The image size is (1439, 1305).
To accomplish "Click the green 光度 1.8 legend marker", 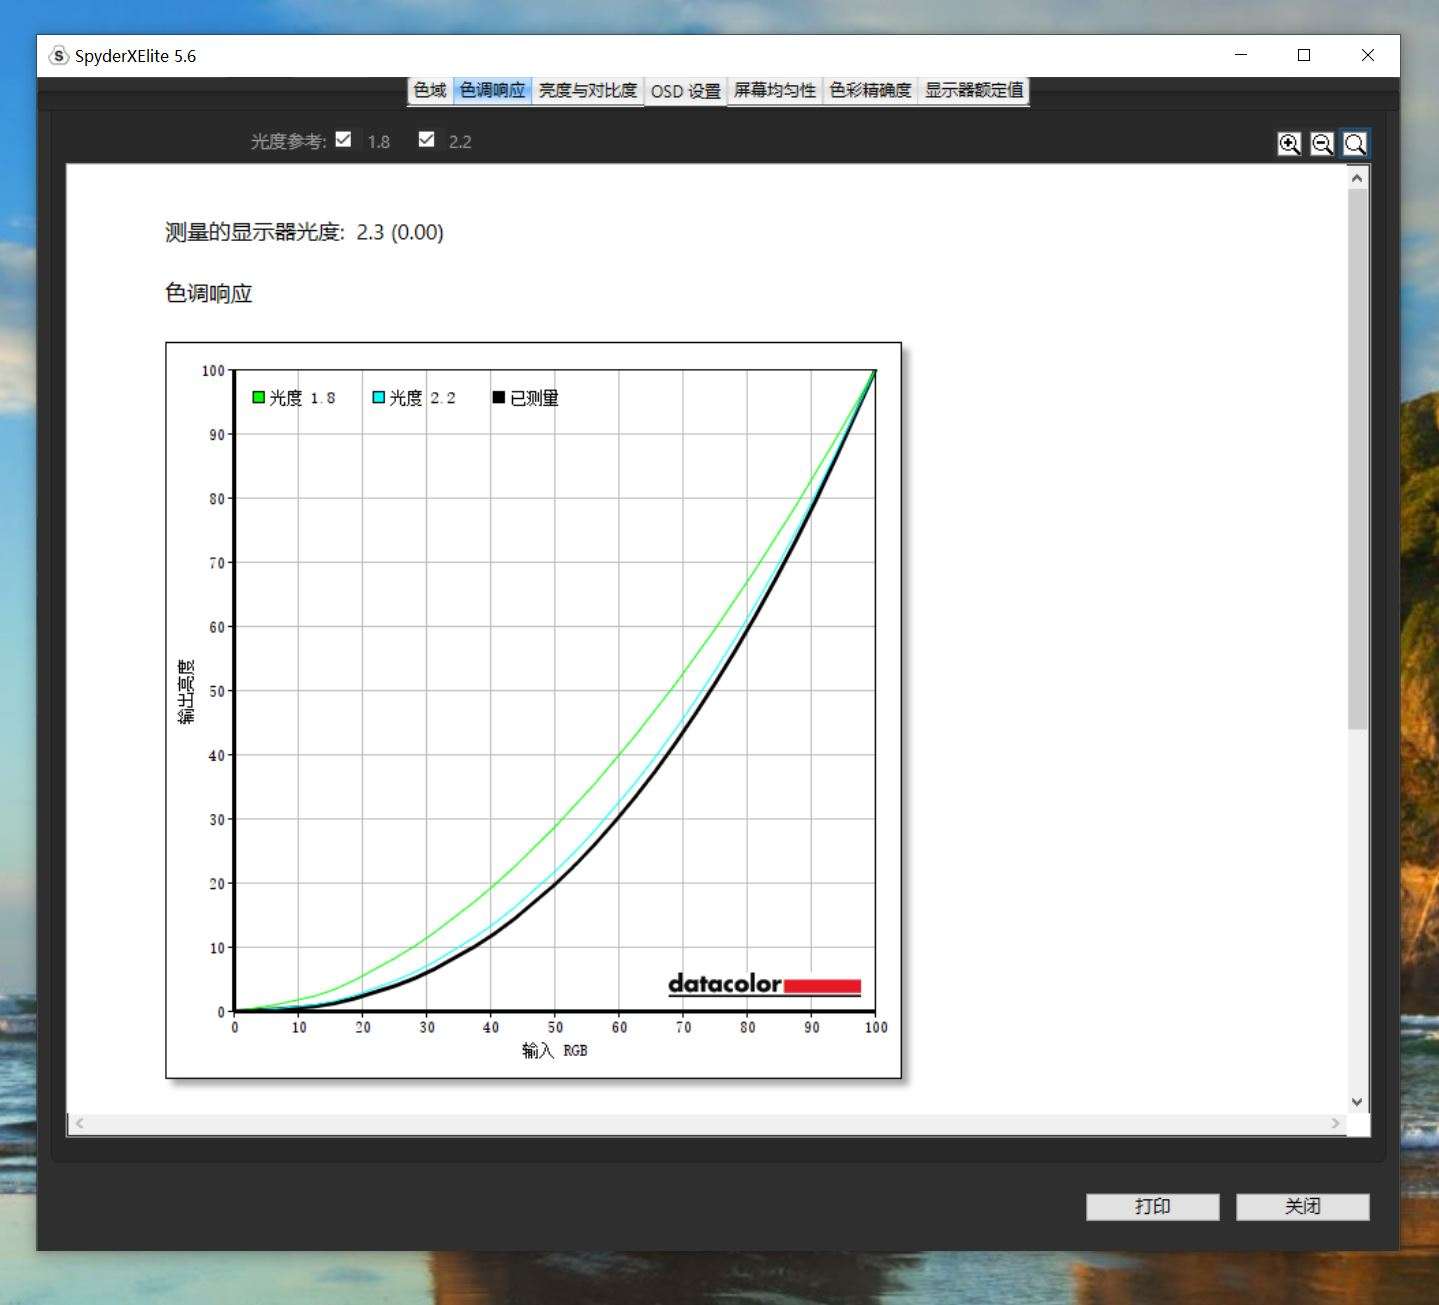I will coord(257,396).
